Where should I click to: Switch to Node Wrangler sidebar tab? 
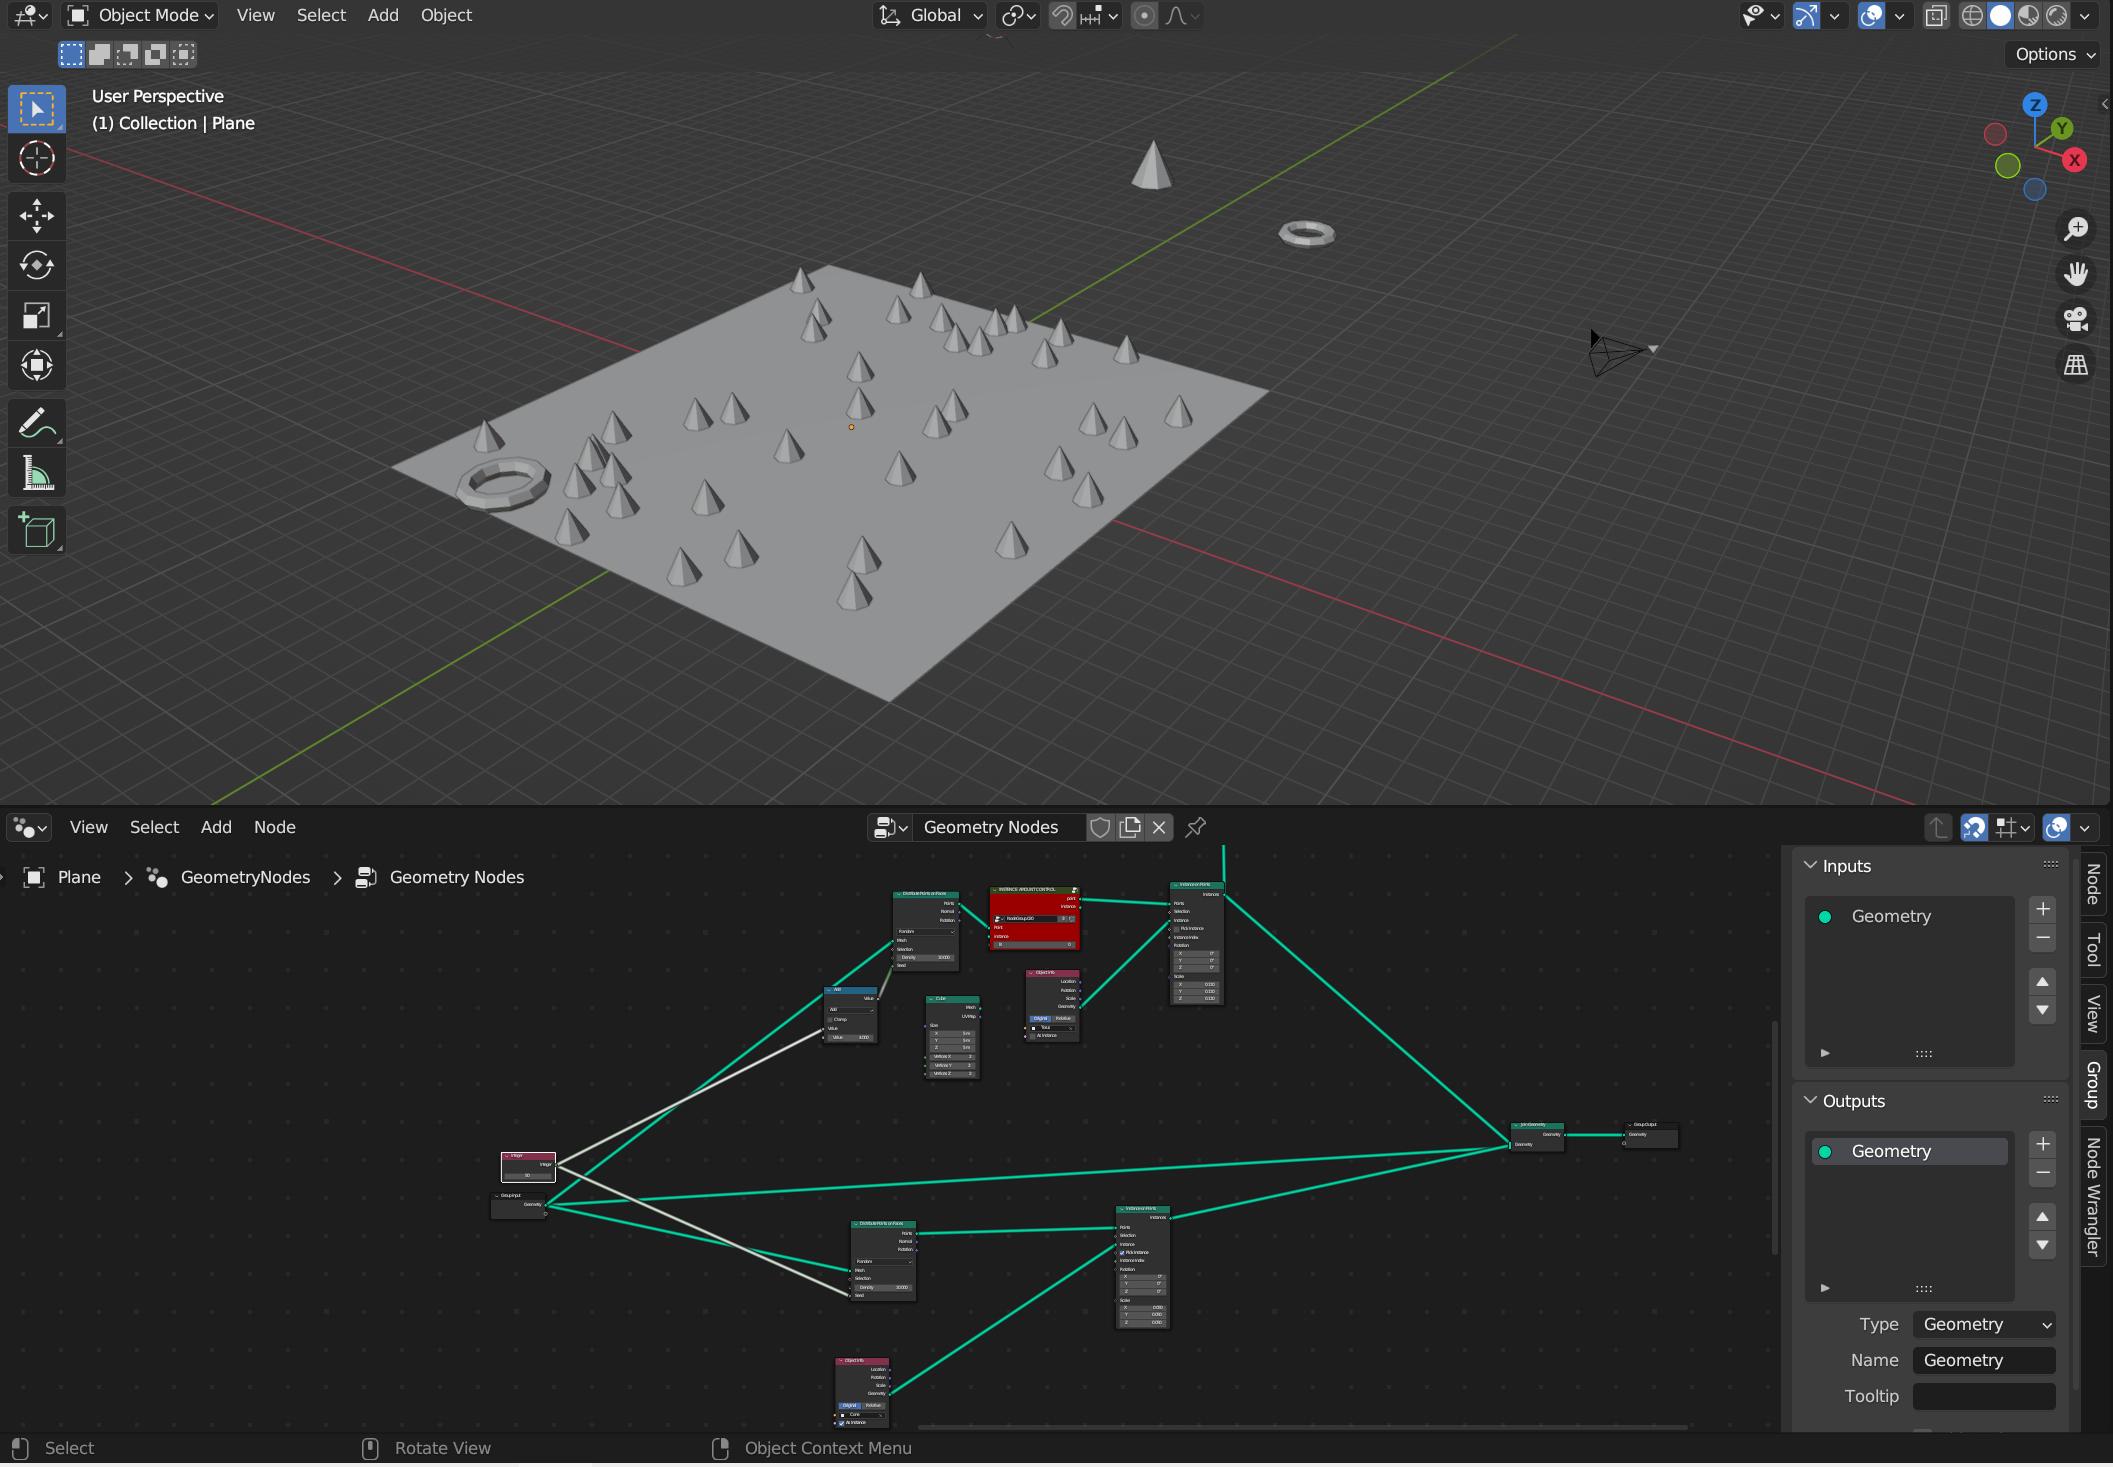(x=2094, y=1197)
